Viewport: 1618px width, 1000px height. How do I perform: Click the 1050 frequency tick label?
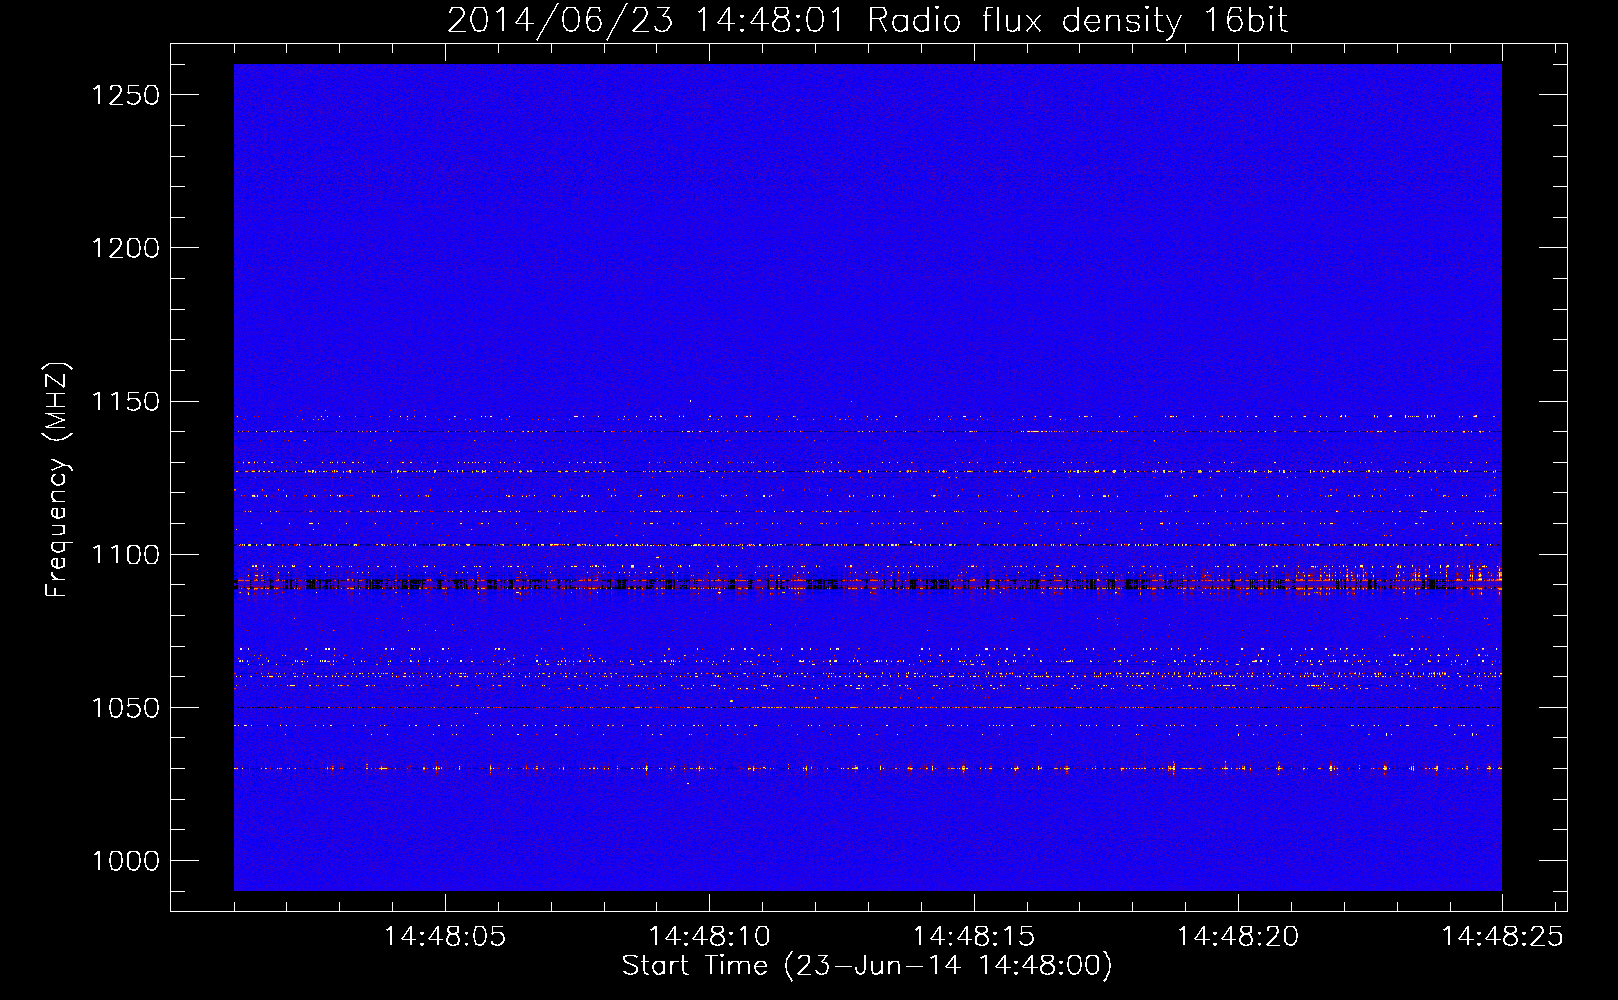[125, 708]
